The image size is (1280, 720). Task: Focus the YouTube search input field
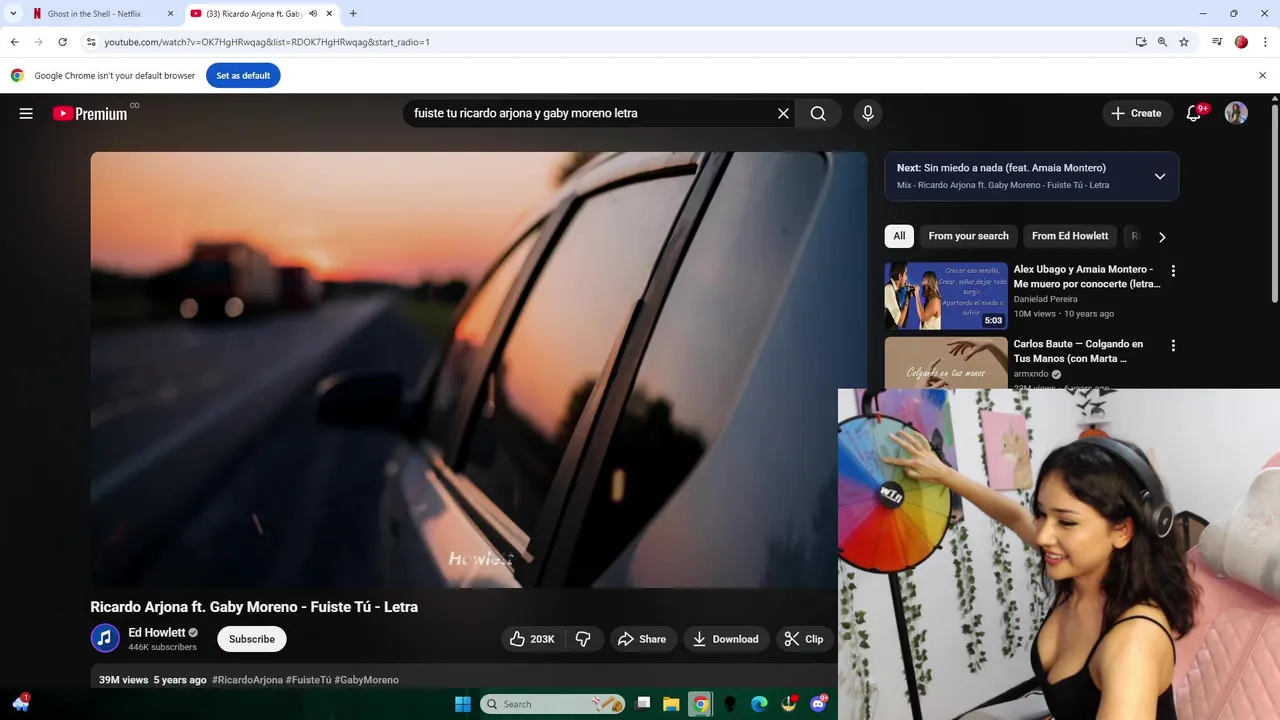[590, 113]
